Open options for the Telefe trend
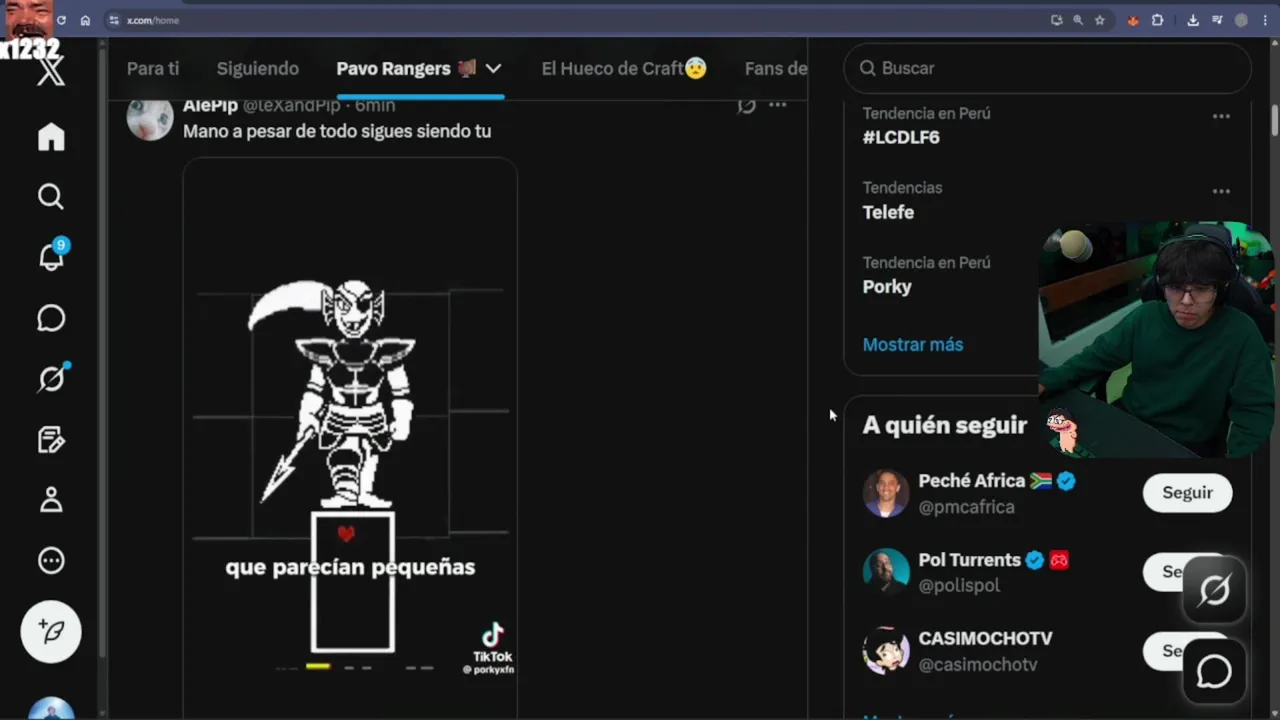1280x720 pixels. 1221,191
